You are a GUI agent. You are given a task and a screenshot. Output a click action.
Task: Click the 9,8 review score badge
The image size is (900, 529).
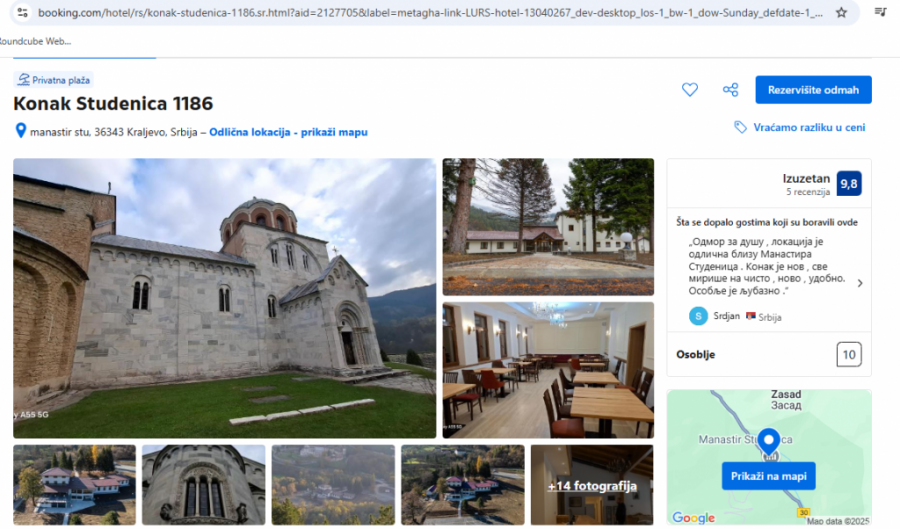click(849, 184)
